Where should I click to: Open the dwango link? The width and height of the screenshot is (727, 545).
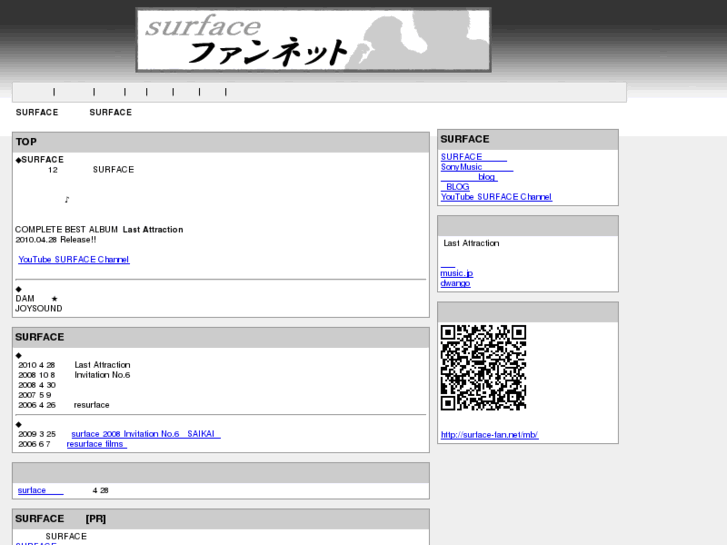pos(455,283)
